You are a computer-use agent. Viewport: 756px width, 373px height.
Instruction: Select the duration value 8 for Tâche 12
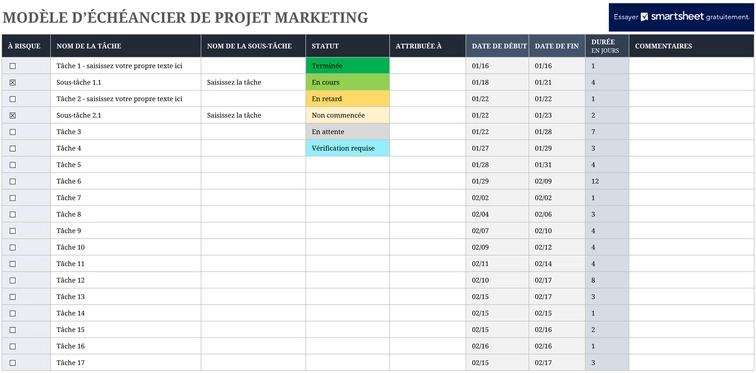[607, 280]
